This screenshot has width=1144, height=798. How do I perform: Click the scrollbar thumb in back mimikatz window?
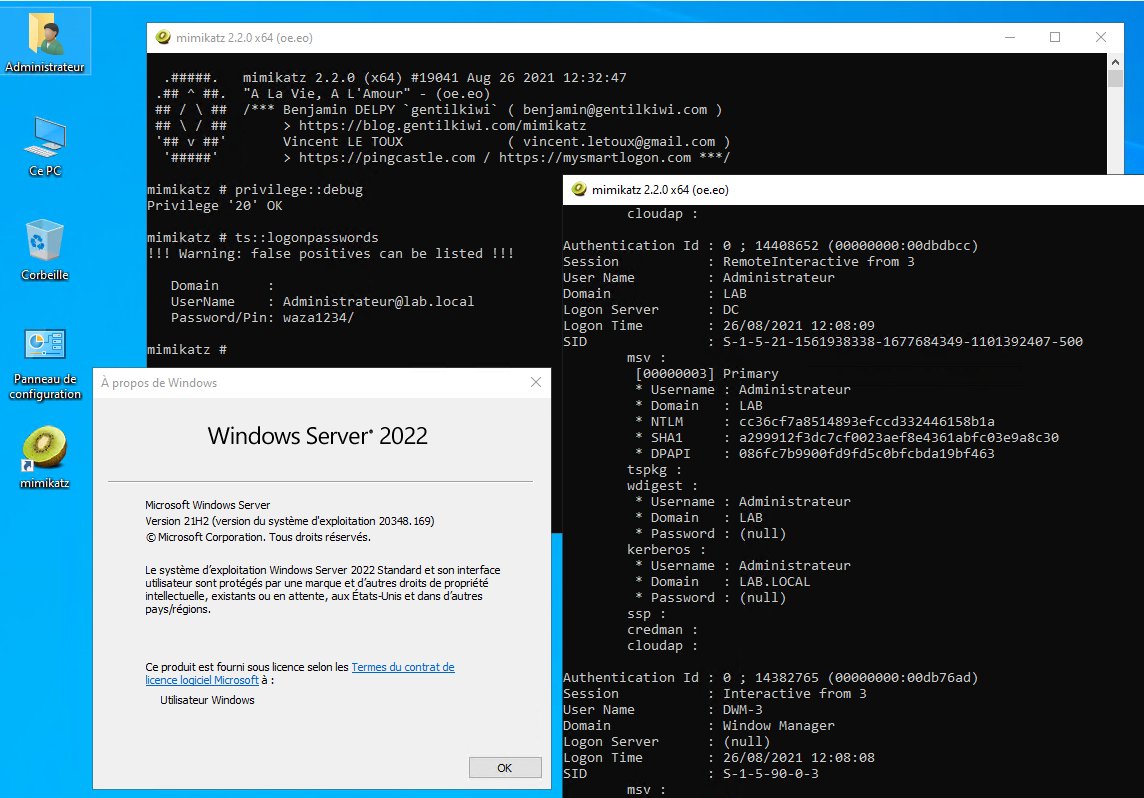1115,80
